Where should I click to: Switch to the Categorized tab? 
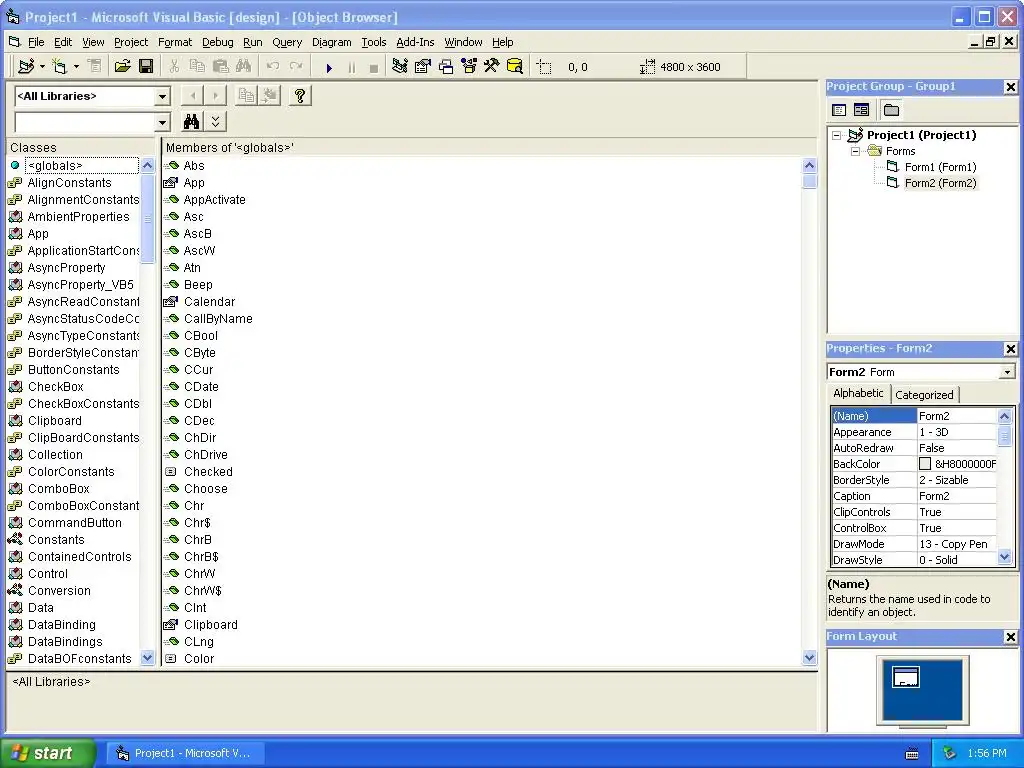924,394
